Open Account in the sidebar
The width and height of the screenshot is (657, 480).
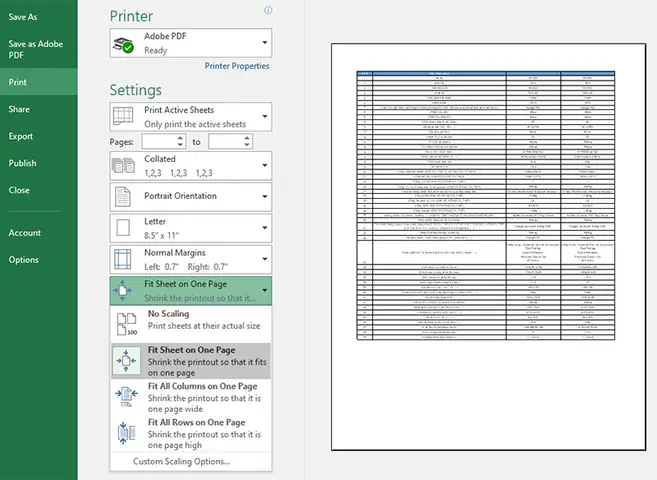point(39,232)
